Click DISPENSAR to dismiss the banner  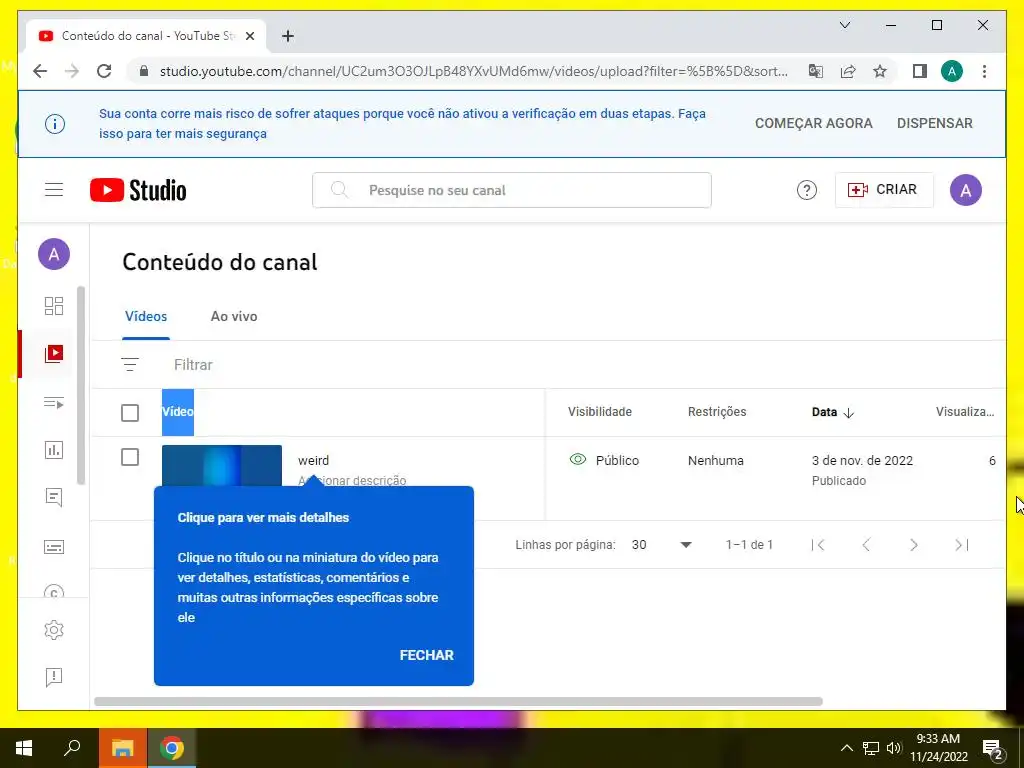point(935,123)
